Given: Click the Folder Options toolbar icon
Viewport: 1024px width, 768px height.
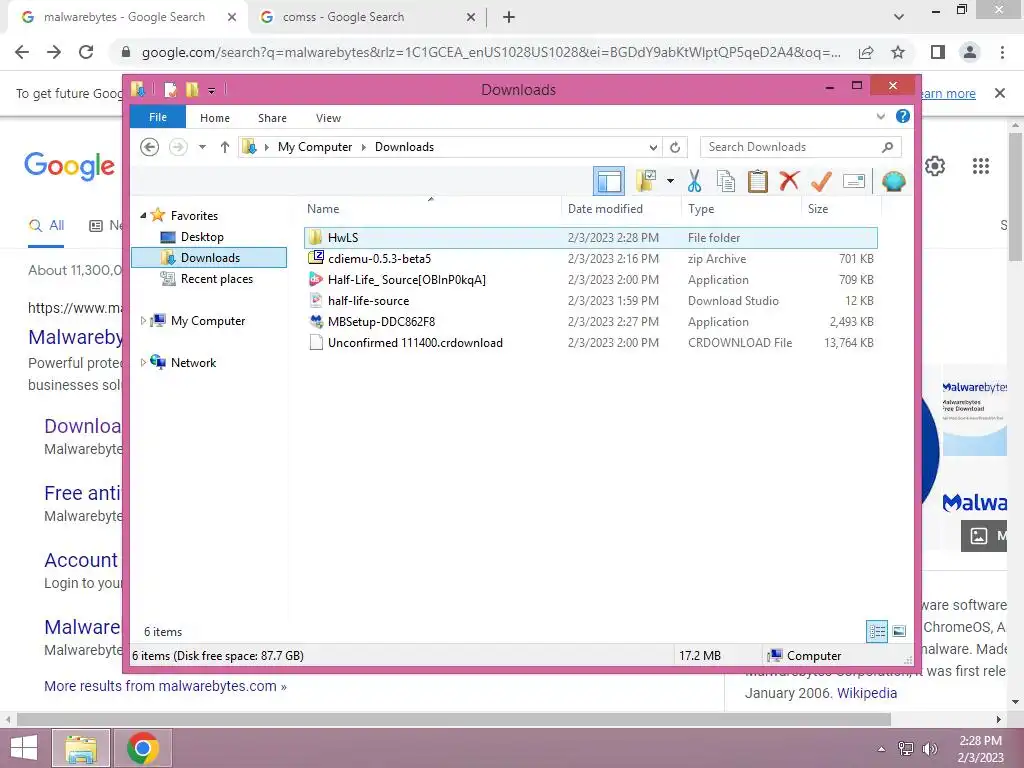Looking at the screenshot, I should (x=646, y=181).
